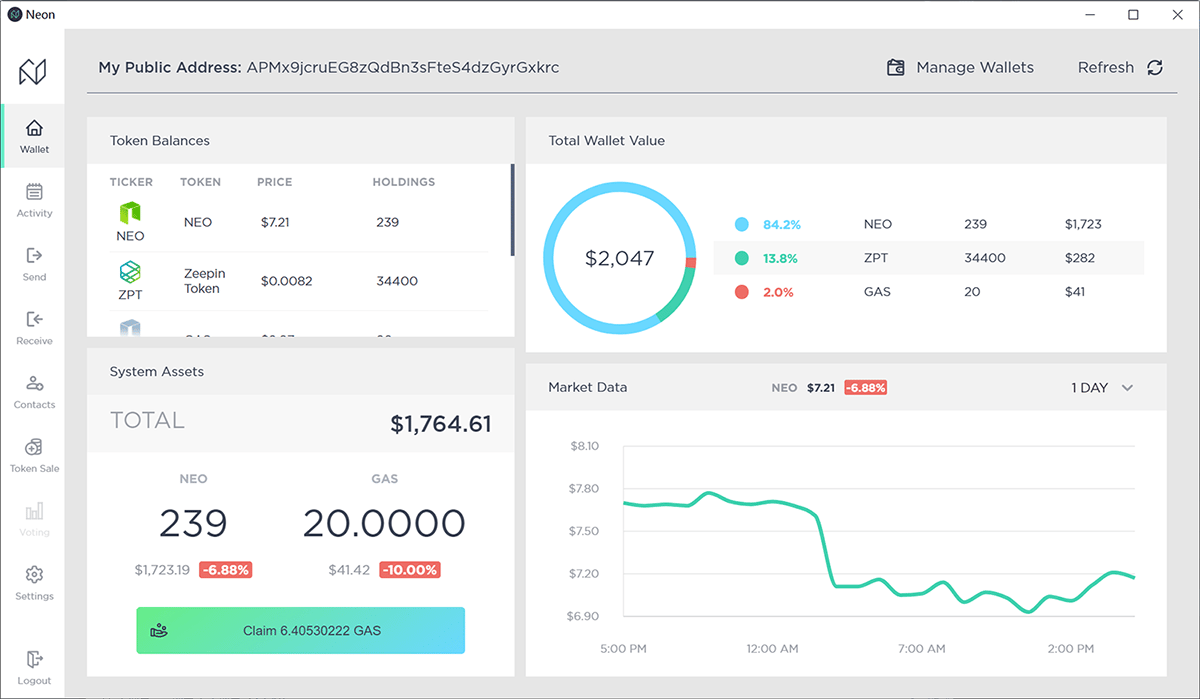Open Manage Wallets
The height and width of the screenshot is (699, 1200).
click(x=974, y=67)
